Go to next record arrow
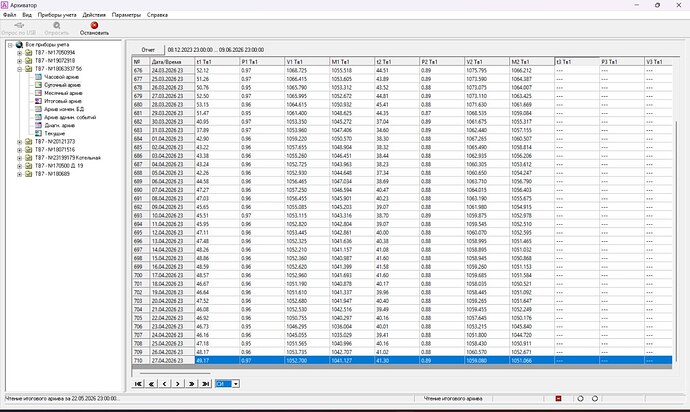Screen dimensions: 690x412 pyautogui.click(x=178, y=384)
